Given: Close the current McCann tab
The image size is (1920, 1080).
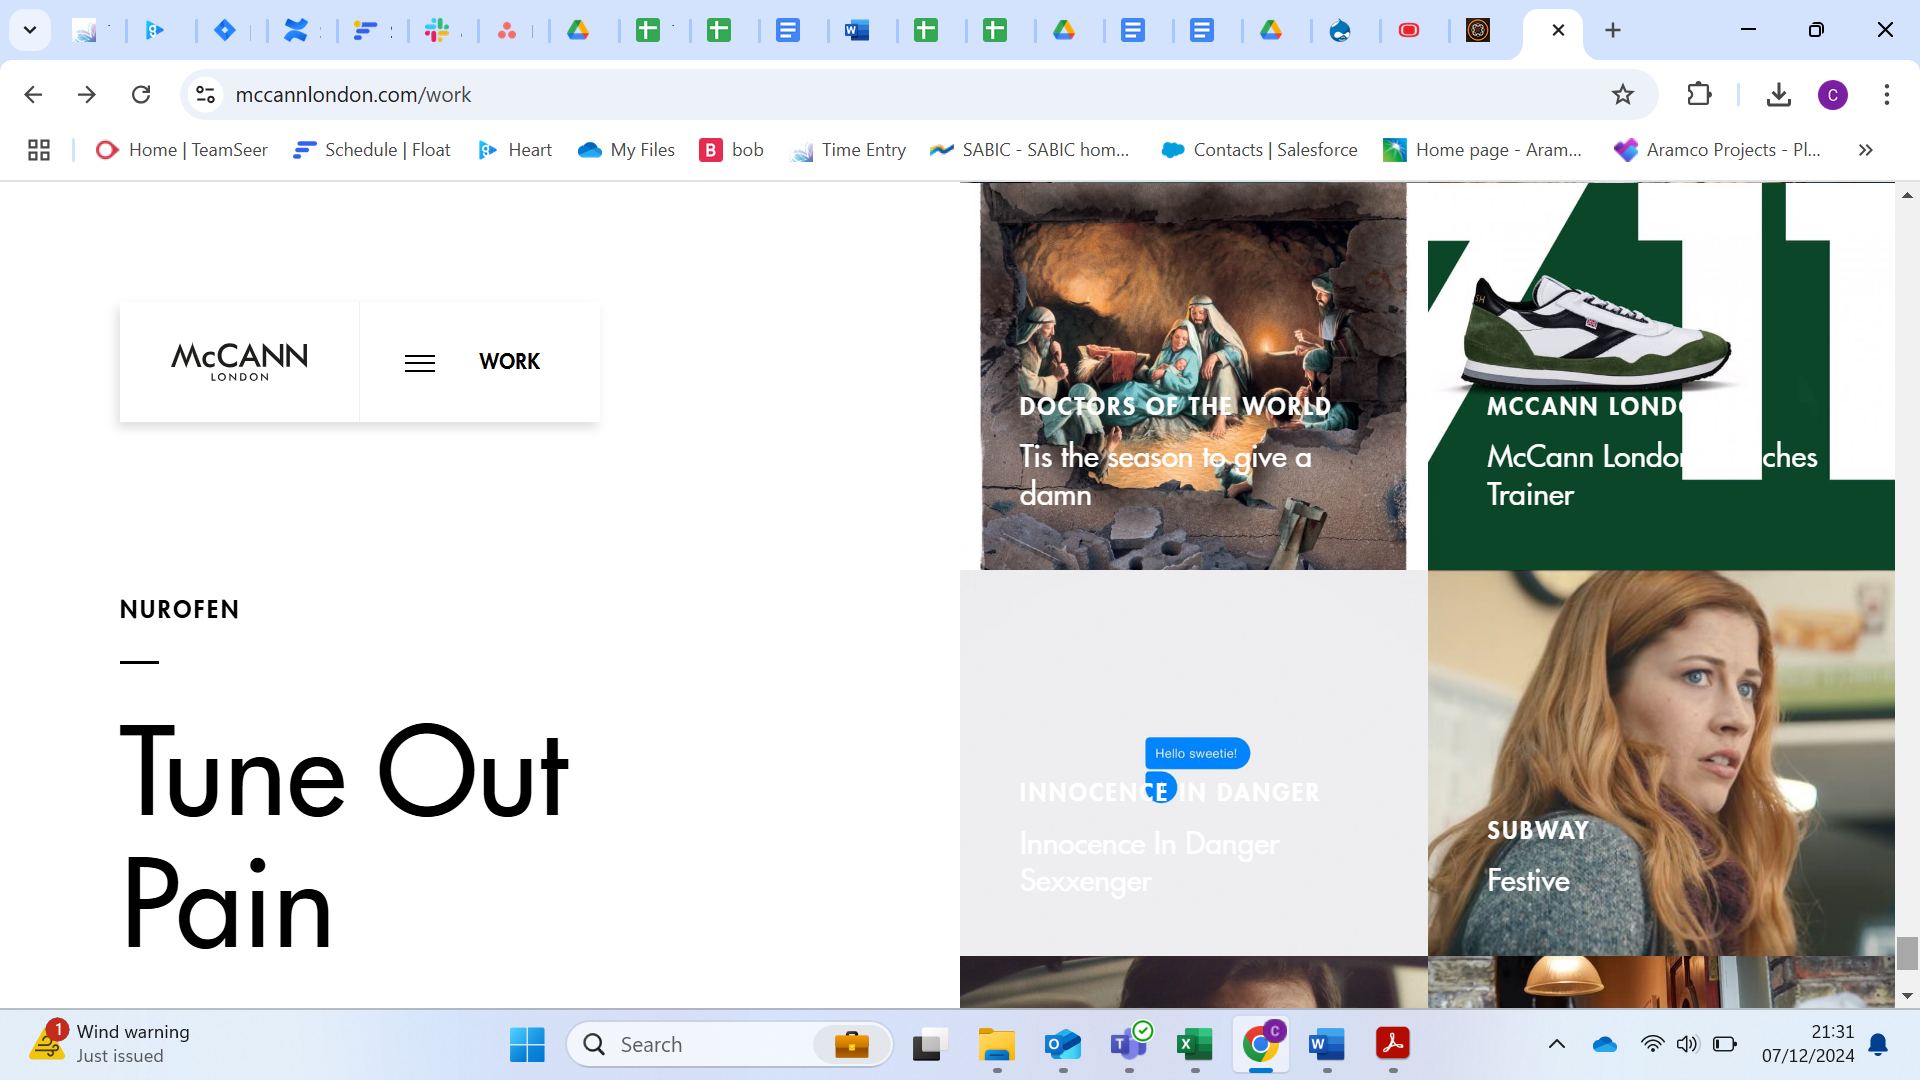Looking at the screenshot, I should 1558,30.
